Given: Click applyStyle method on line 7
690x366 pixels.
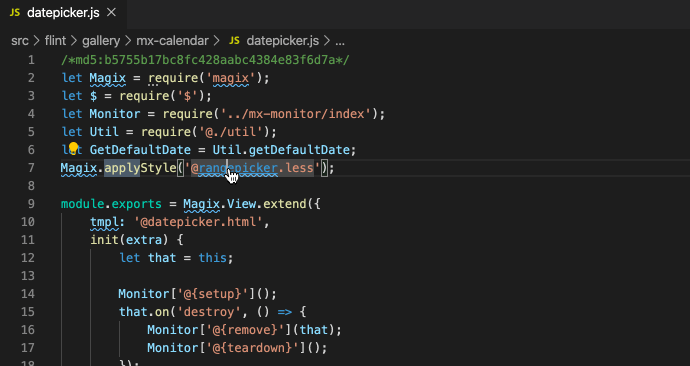Looking at the screenshot, I should (x=140, y=168).
